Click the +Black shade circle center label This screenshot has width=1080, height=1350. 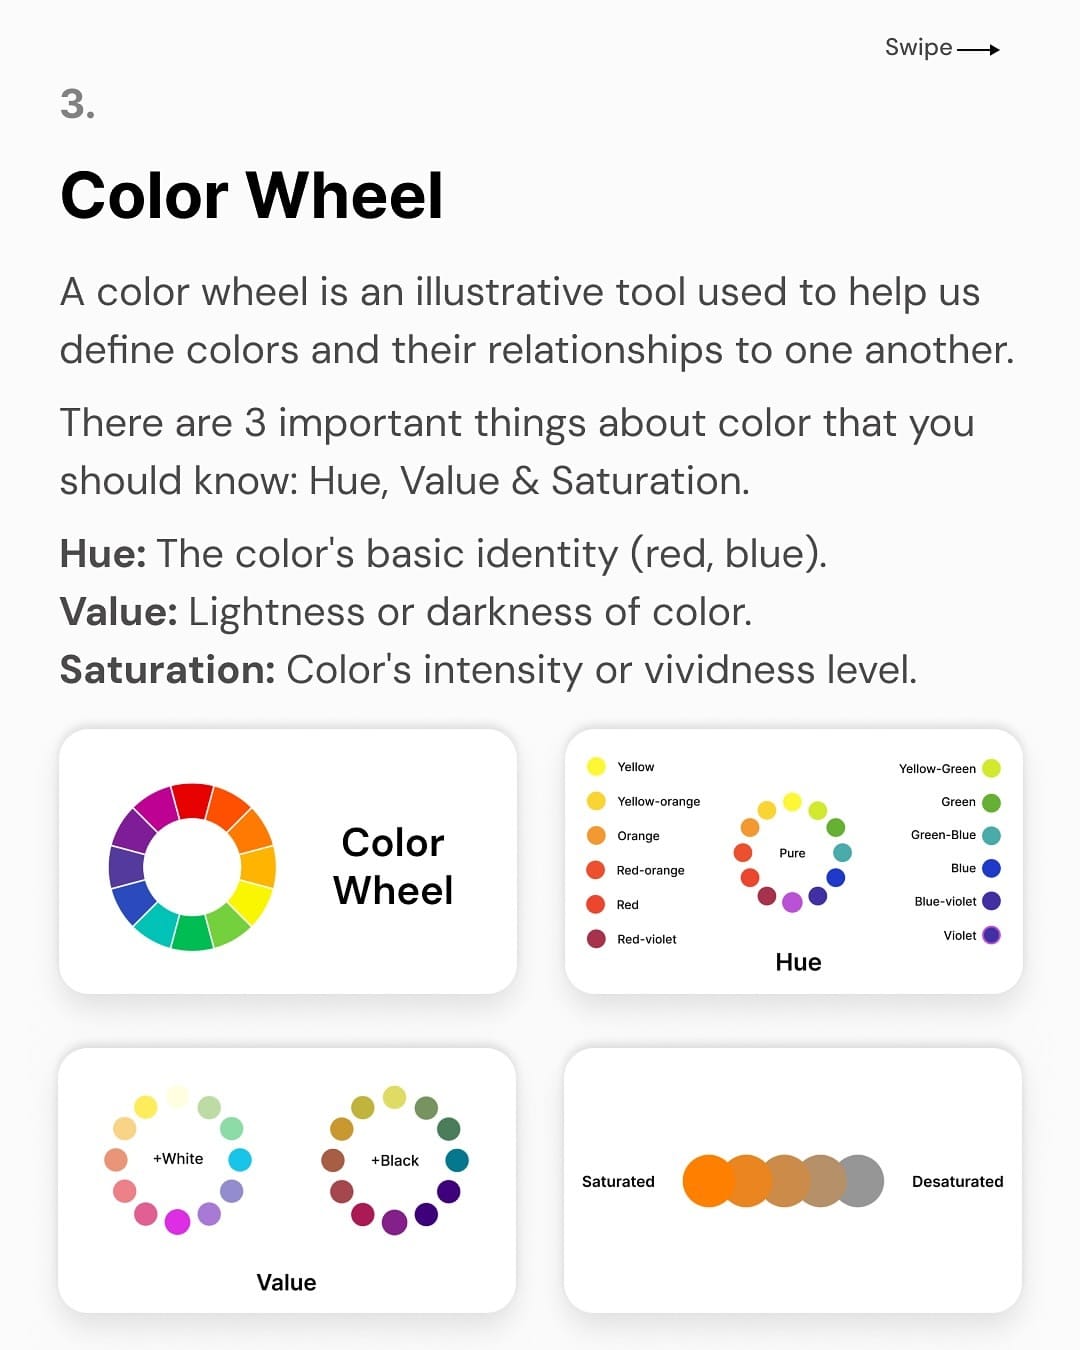395,1160
